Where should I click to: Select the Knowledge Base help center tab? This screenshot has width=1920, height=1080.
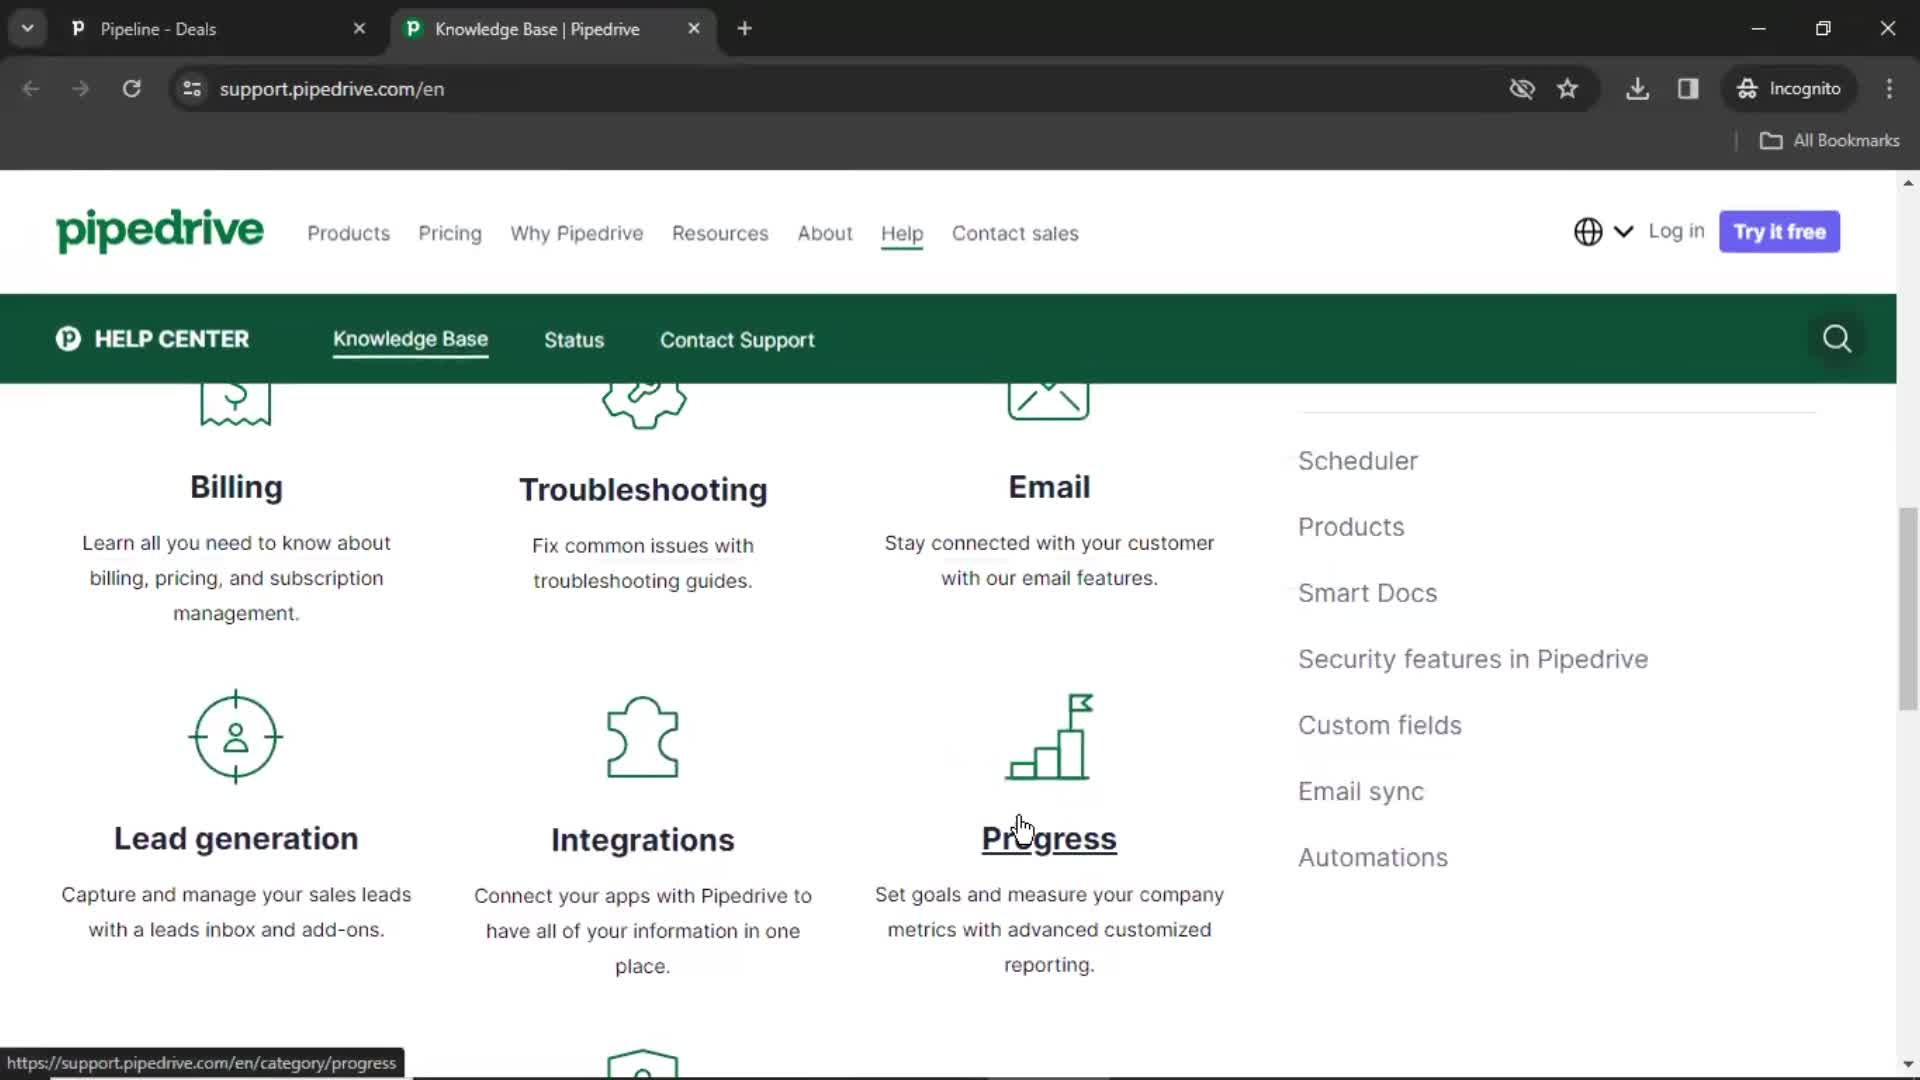tap(410, 339)
